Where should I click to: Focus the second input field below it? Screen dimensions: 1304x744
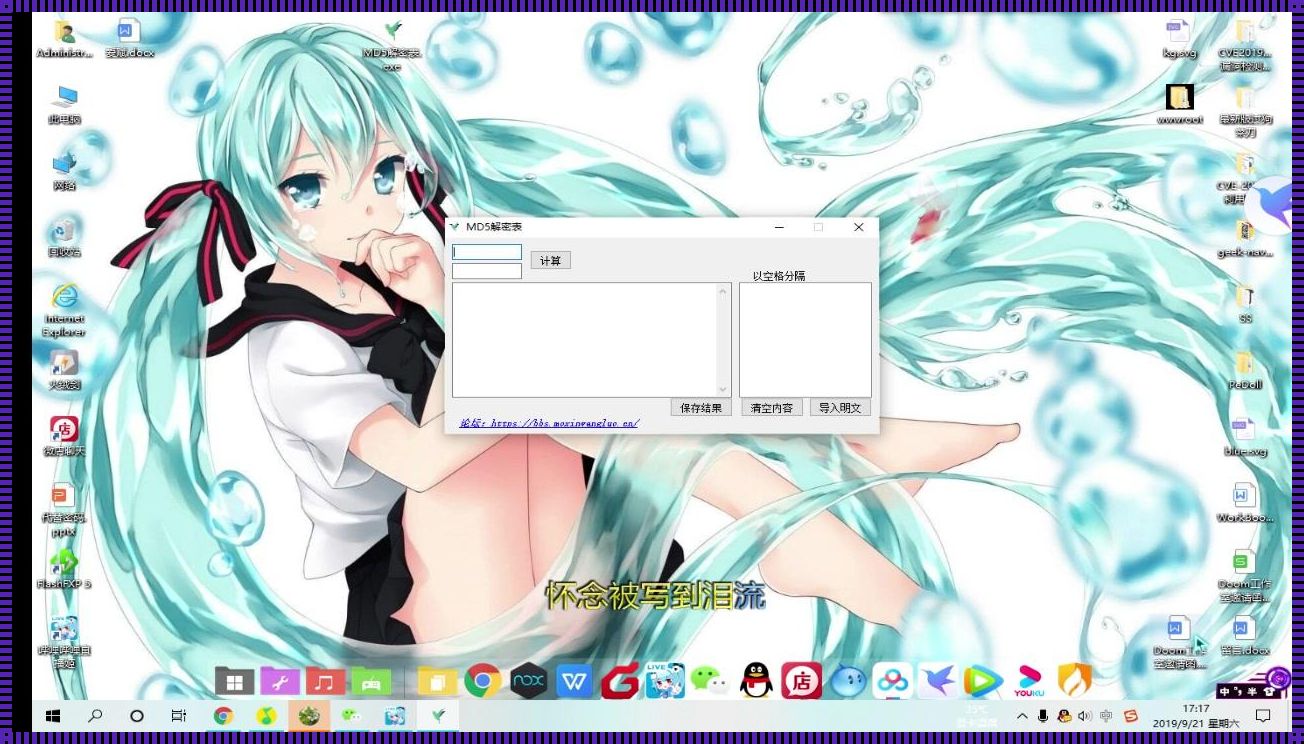(x=487, y=271)
